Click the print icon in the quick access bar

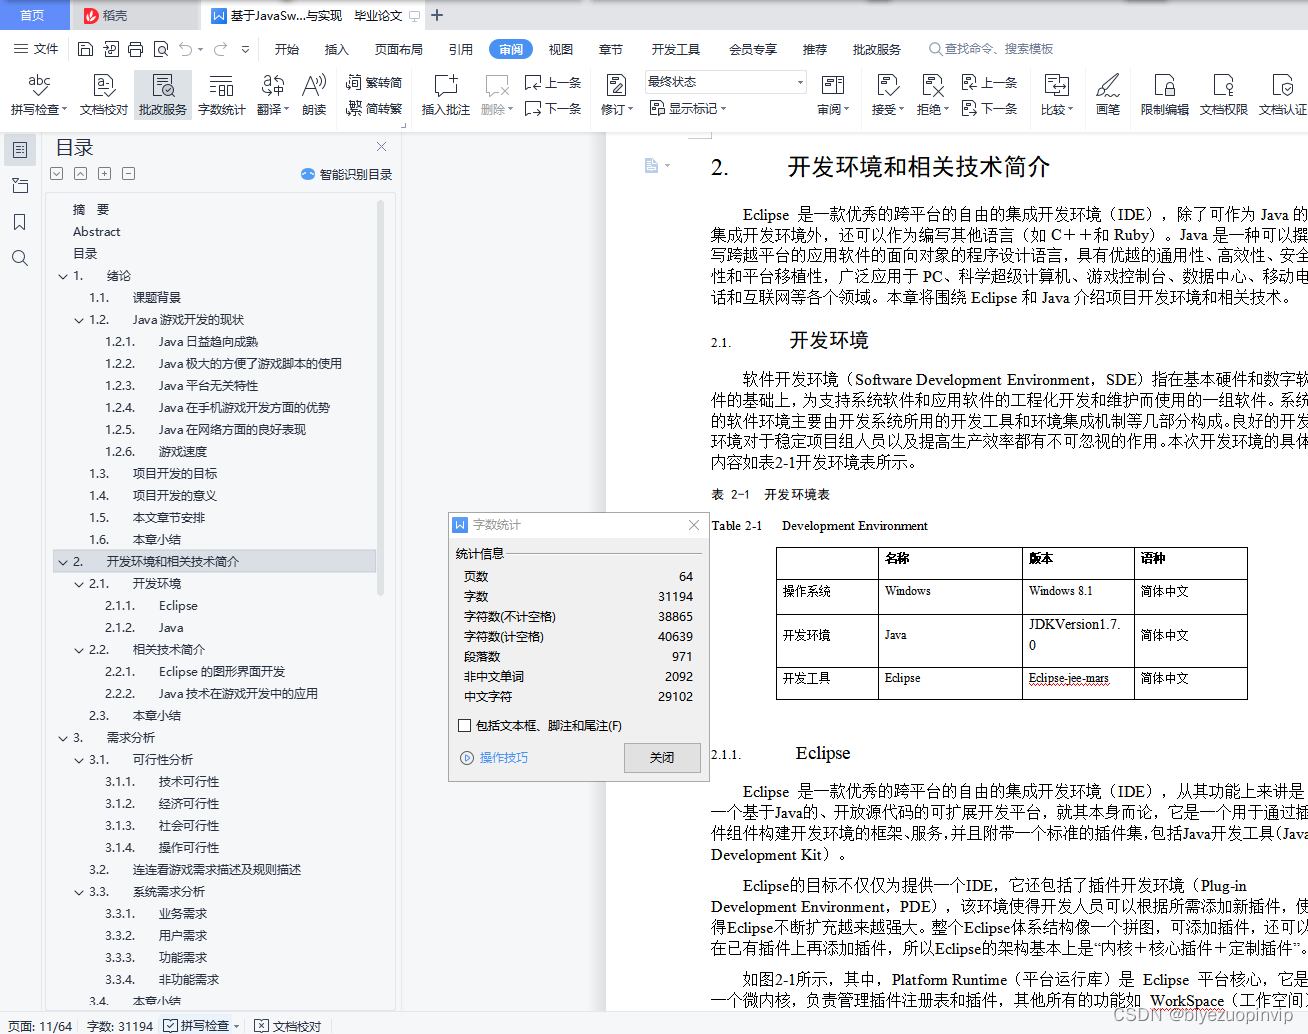click(x=136, y=49)
